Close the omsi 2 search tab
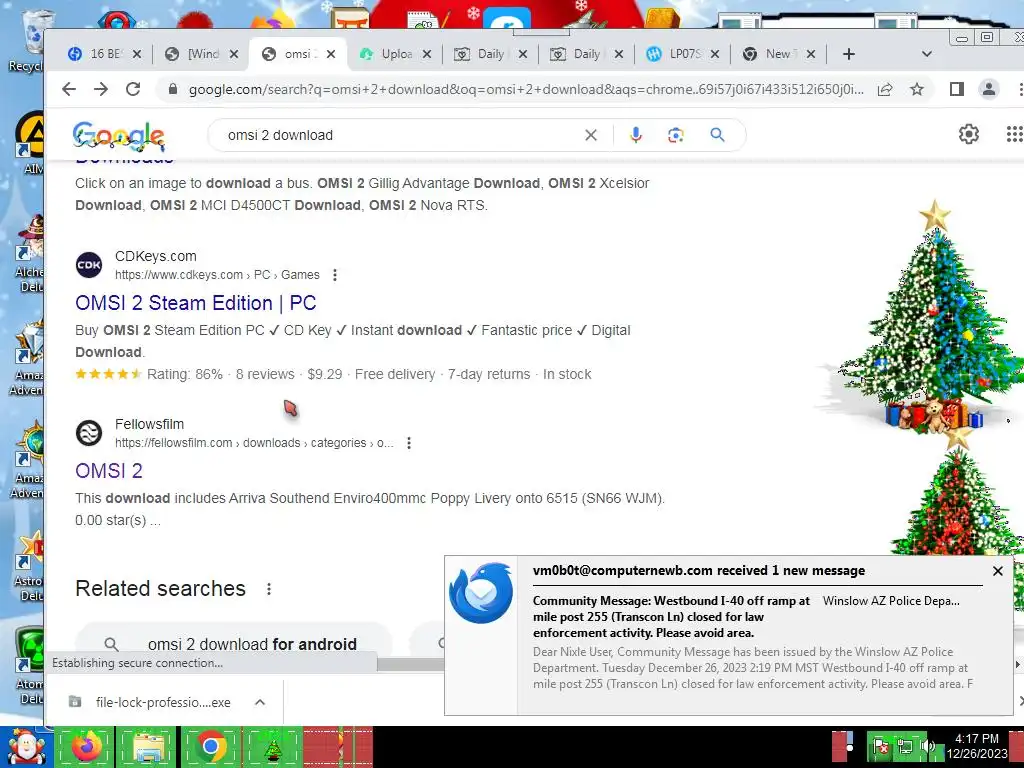The width and height of the screenshot is (1024, 768). [331, 54]
